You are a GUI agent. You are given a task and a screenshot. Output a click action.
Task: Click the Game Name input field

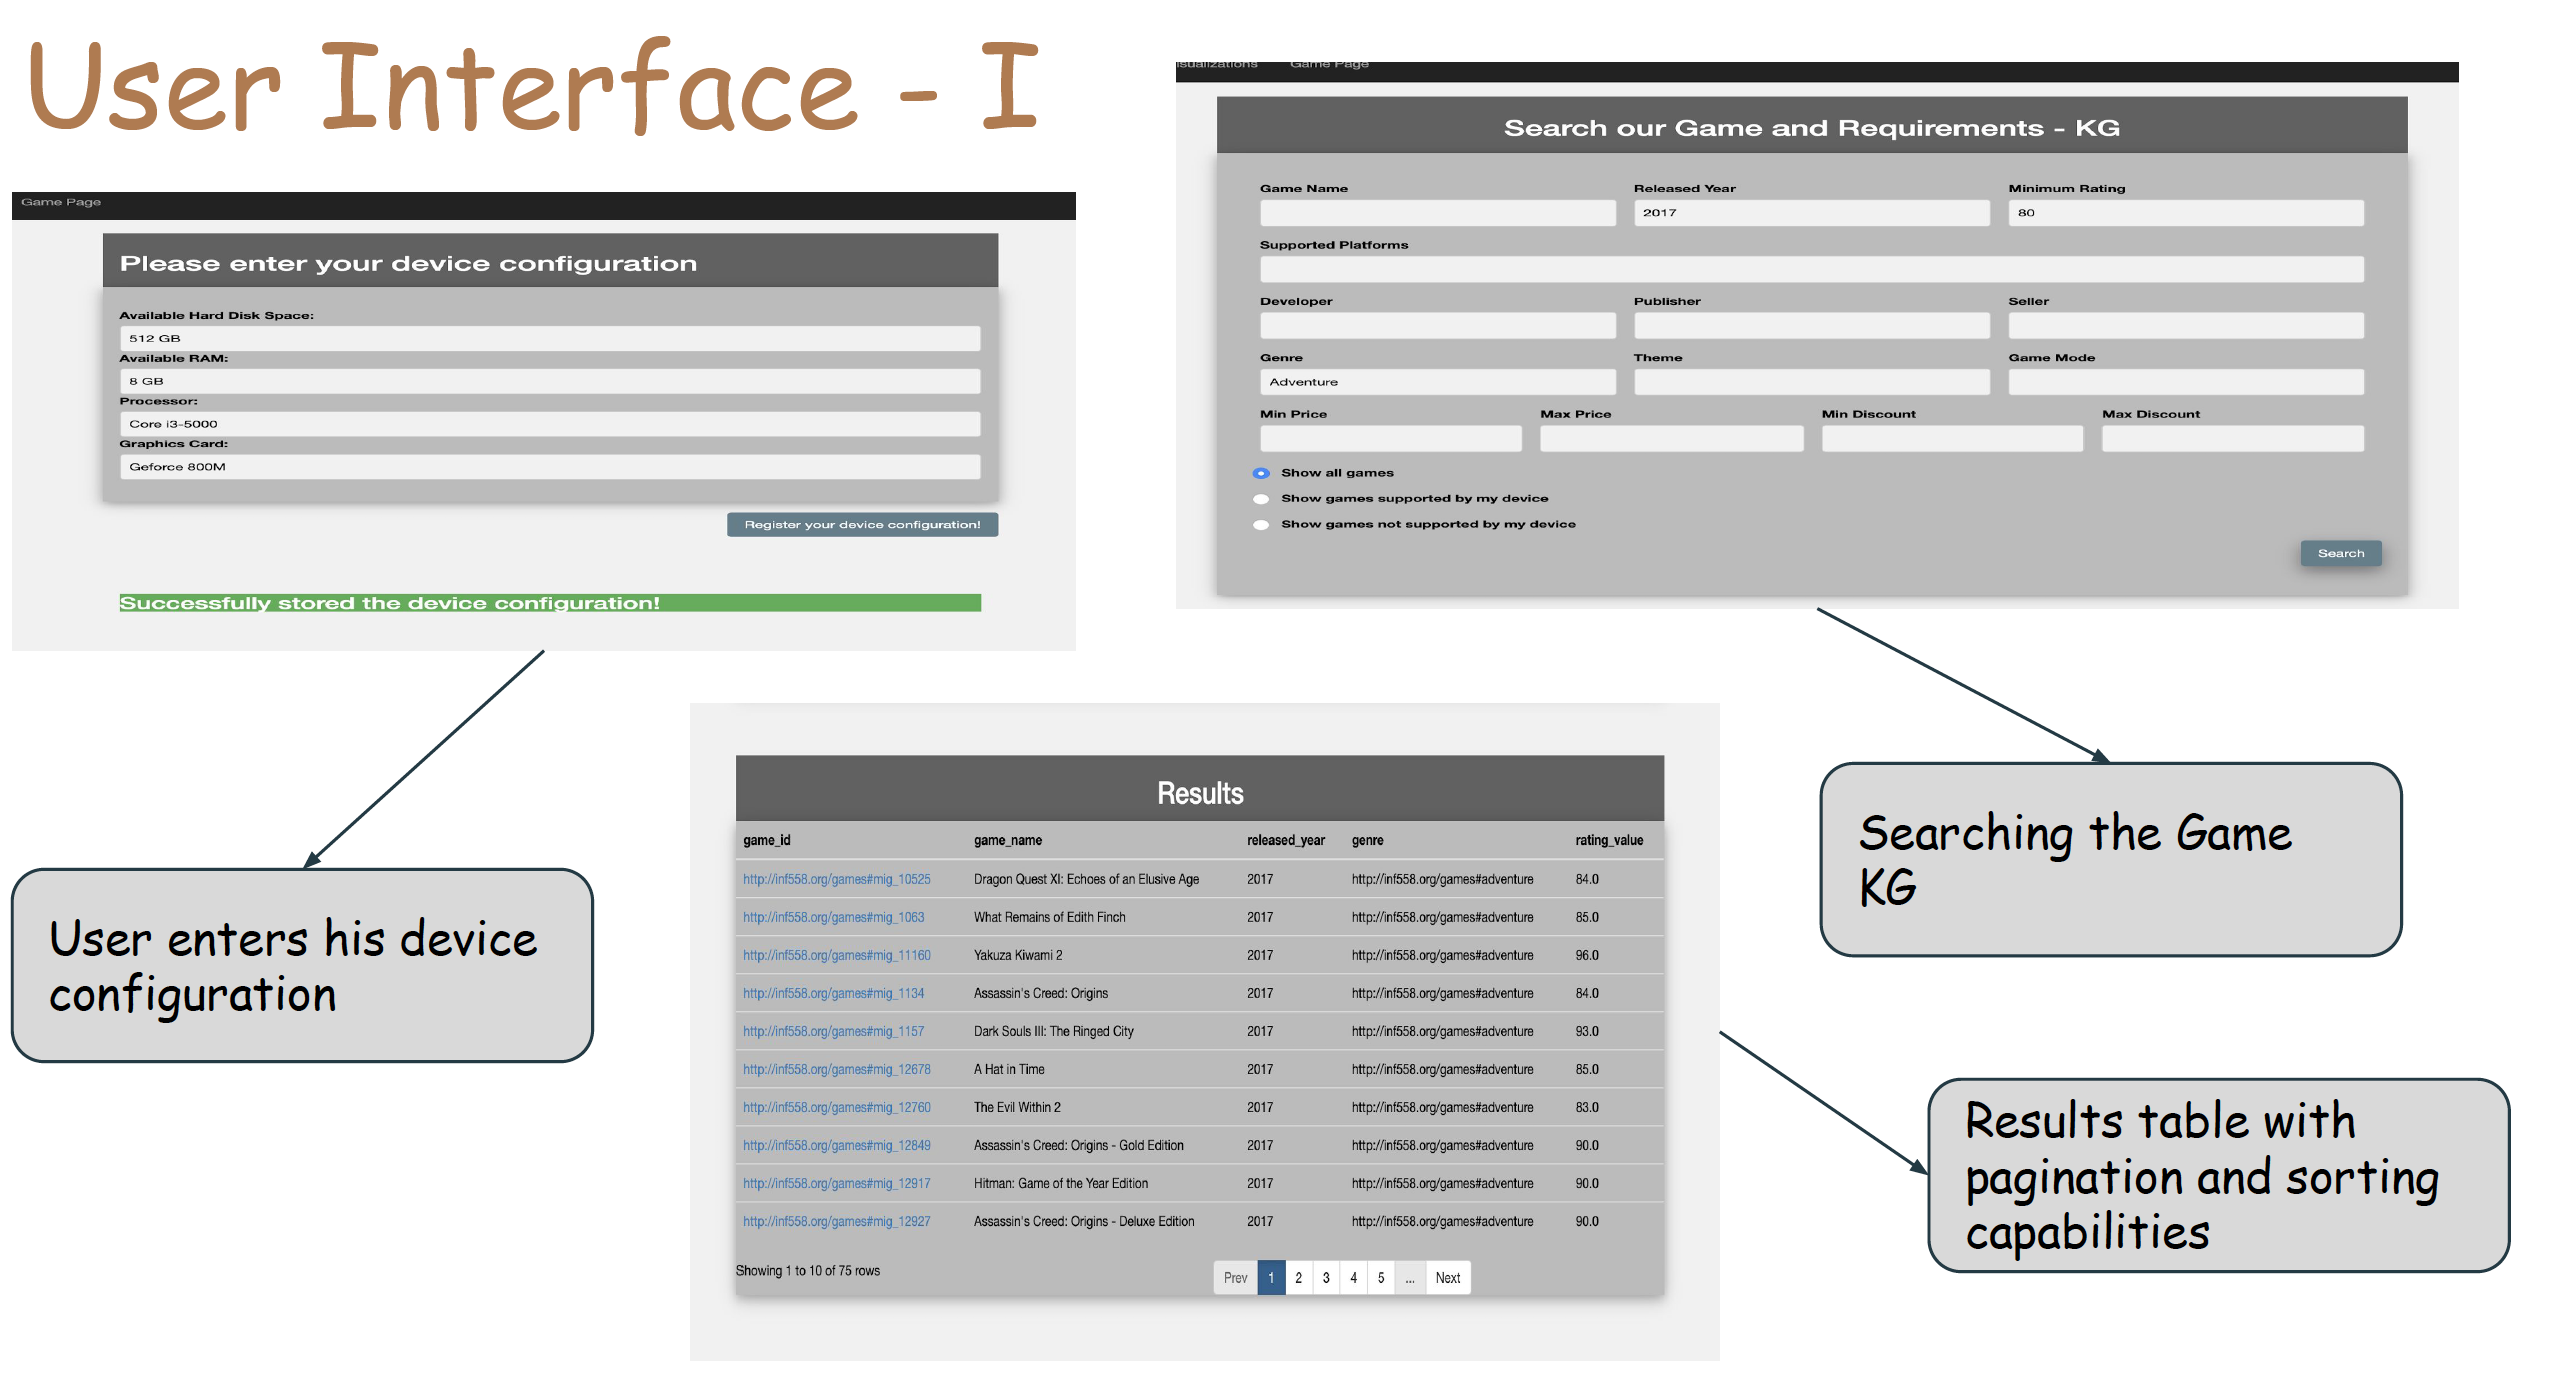point(1437,213)
